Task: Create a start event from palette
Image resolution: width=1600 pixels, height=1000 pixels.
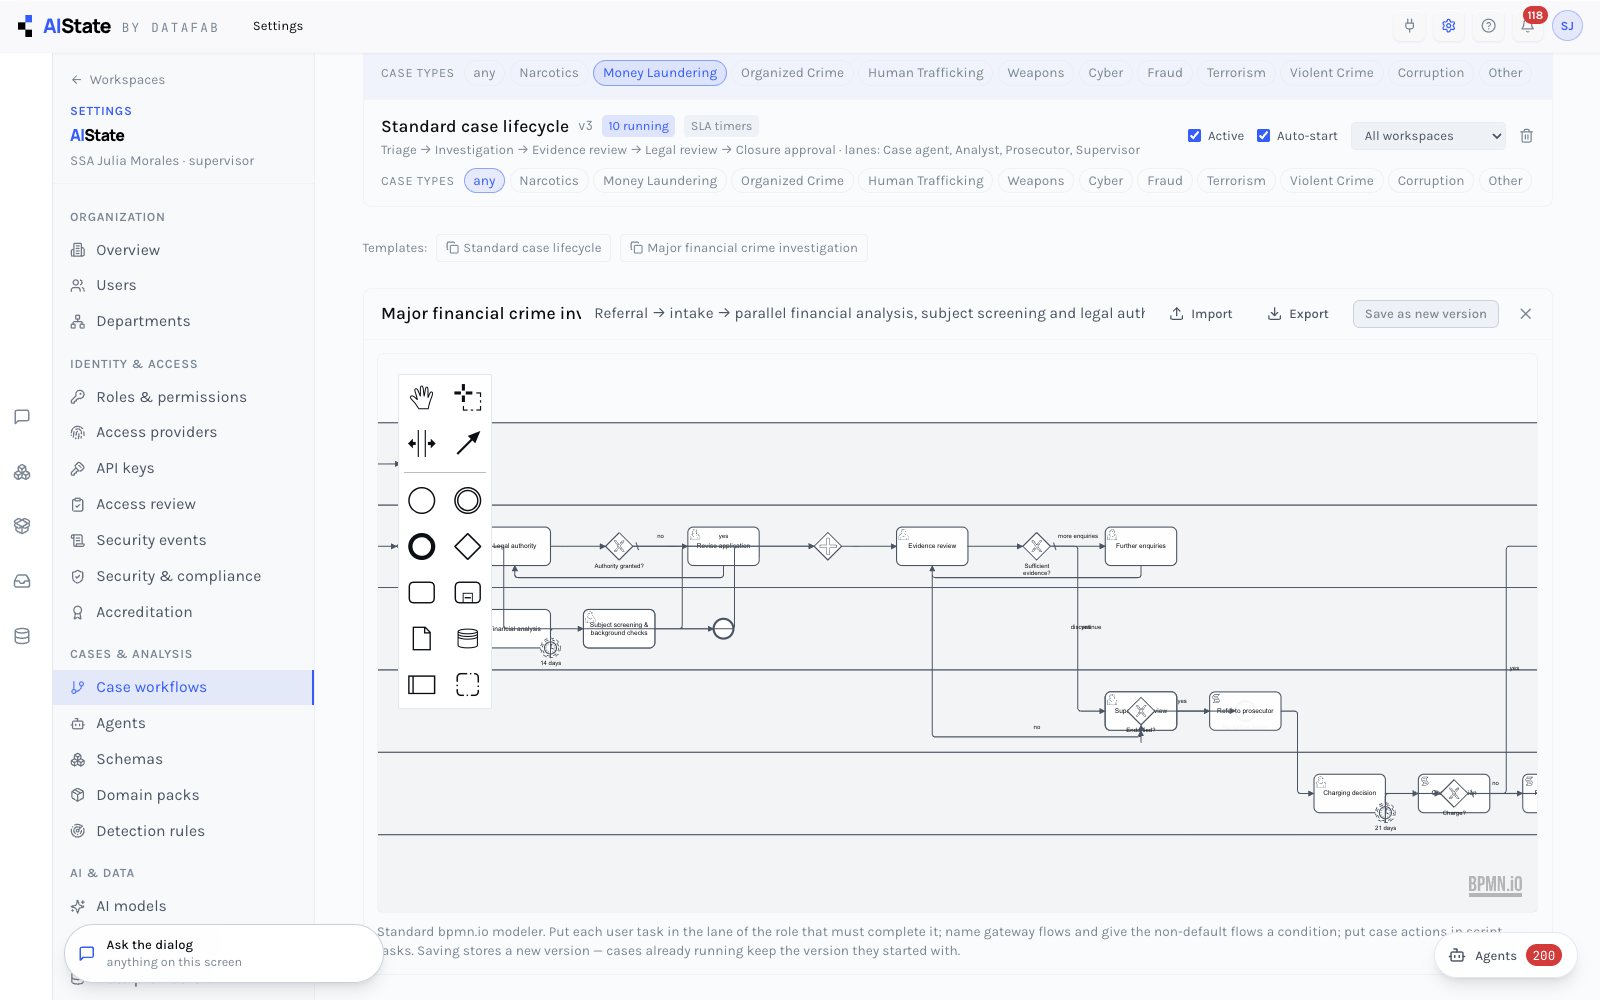Action: (422, 500)
